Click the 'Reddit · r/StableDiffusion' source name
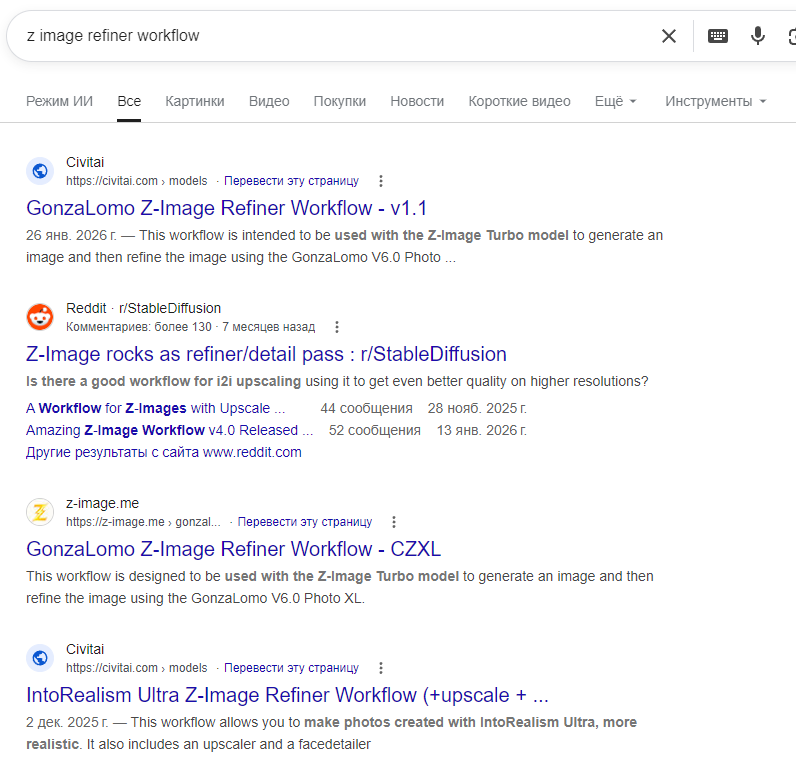This screenshot has width=796, height=768. [x=143, y=308]
